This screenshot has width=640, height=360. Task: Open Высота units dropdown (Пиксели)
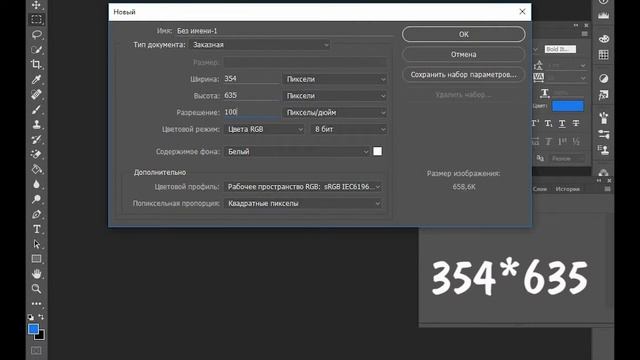point(335,96)
